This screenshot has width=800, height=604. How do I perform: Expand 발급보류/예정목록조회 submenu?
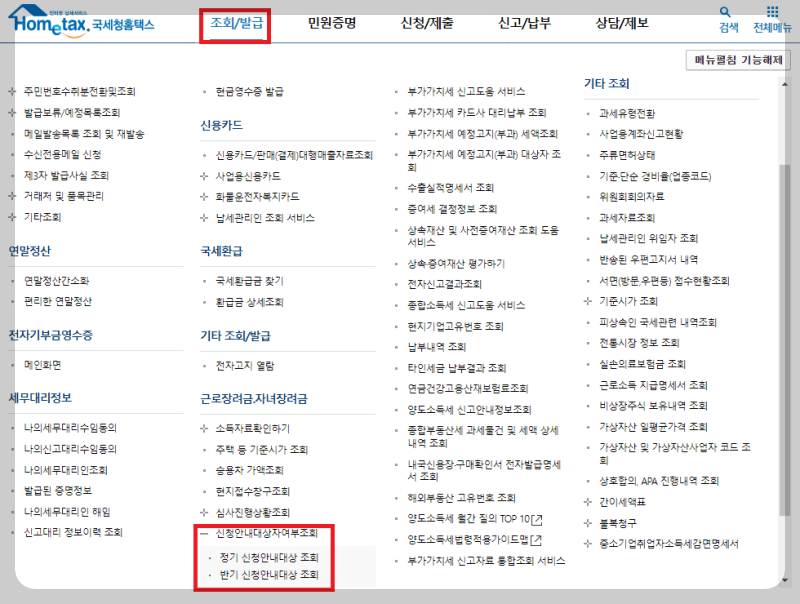pos(12,112)
